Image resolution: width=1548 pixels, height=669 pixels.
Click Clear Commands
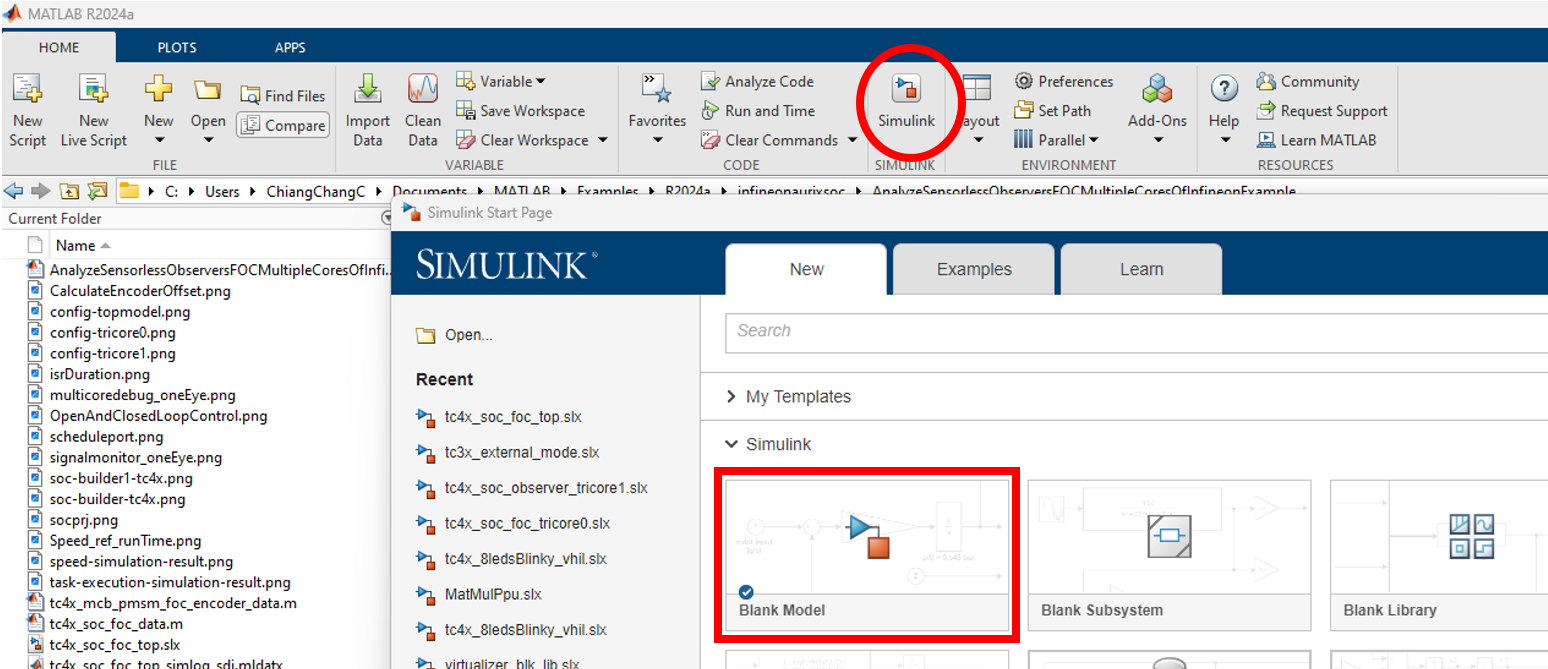[769, 140]
